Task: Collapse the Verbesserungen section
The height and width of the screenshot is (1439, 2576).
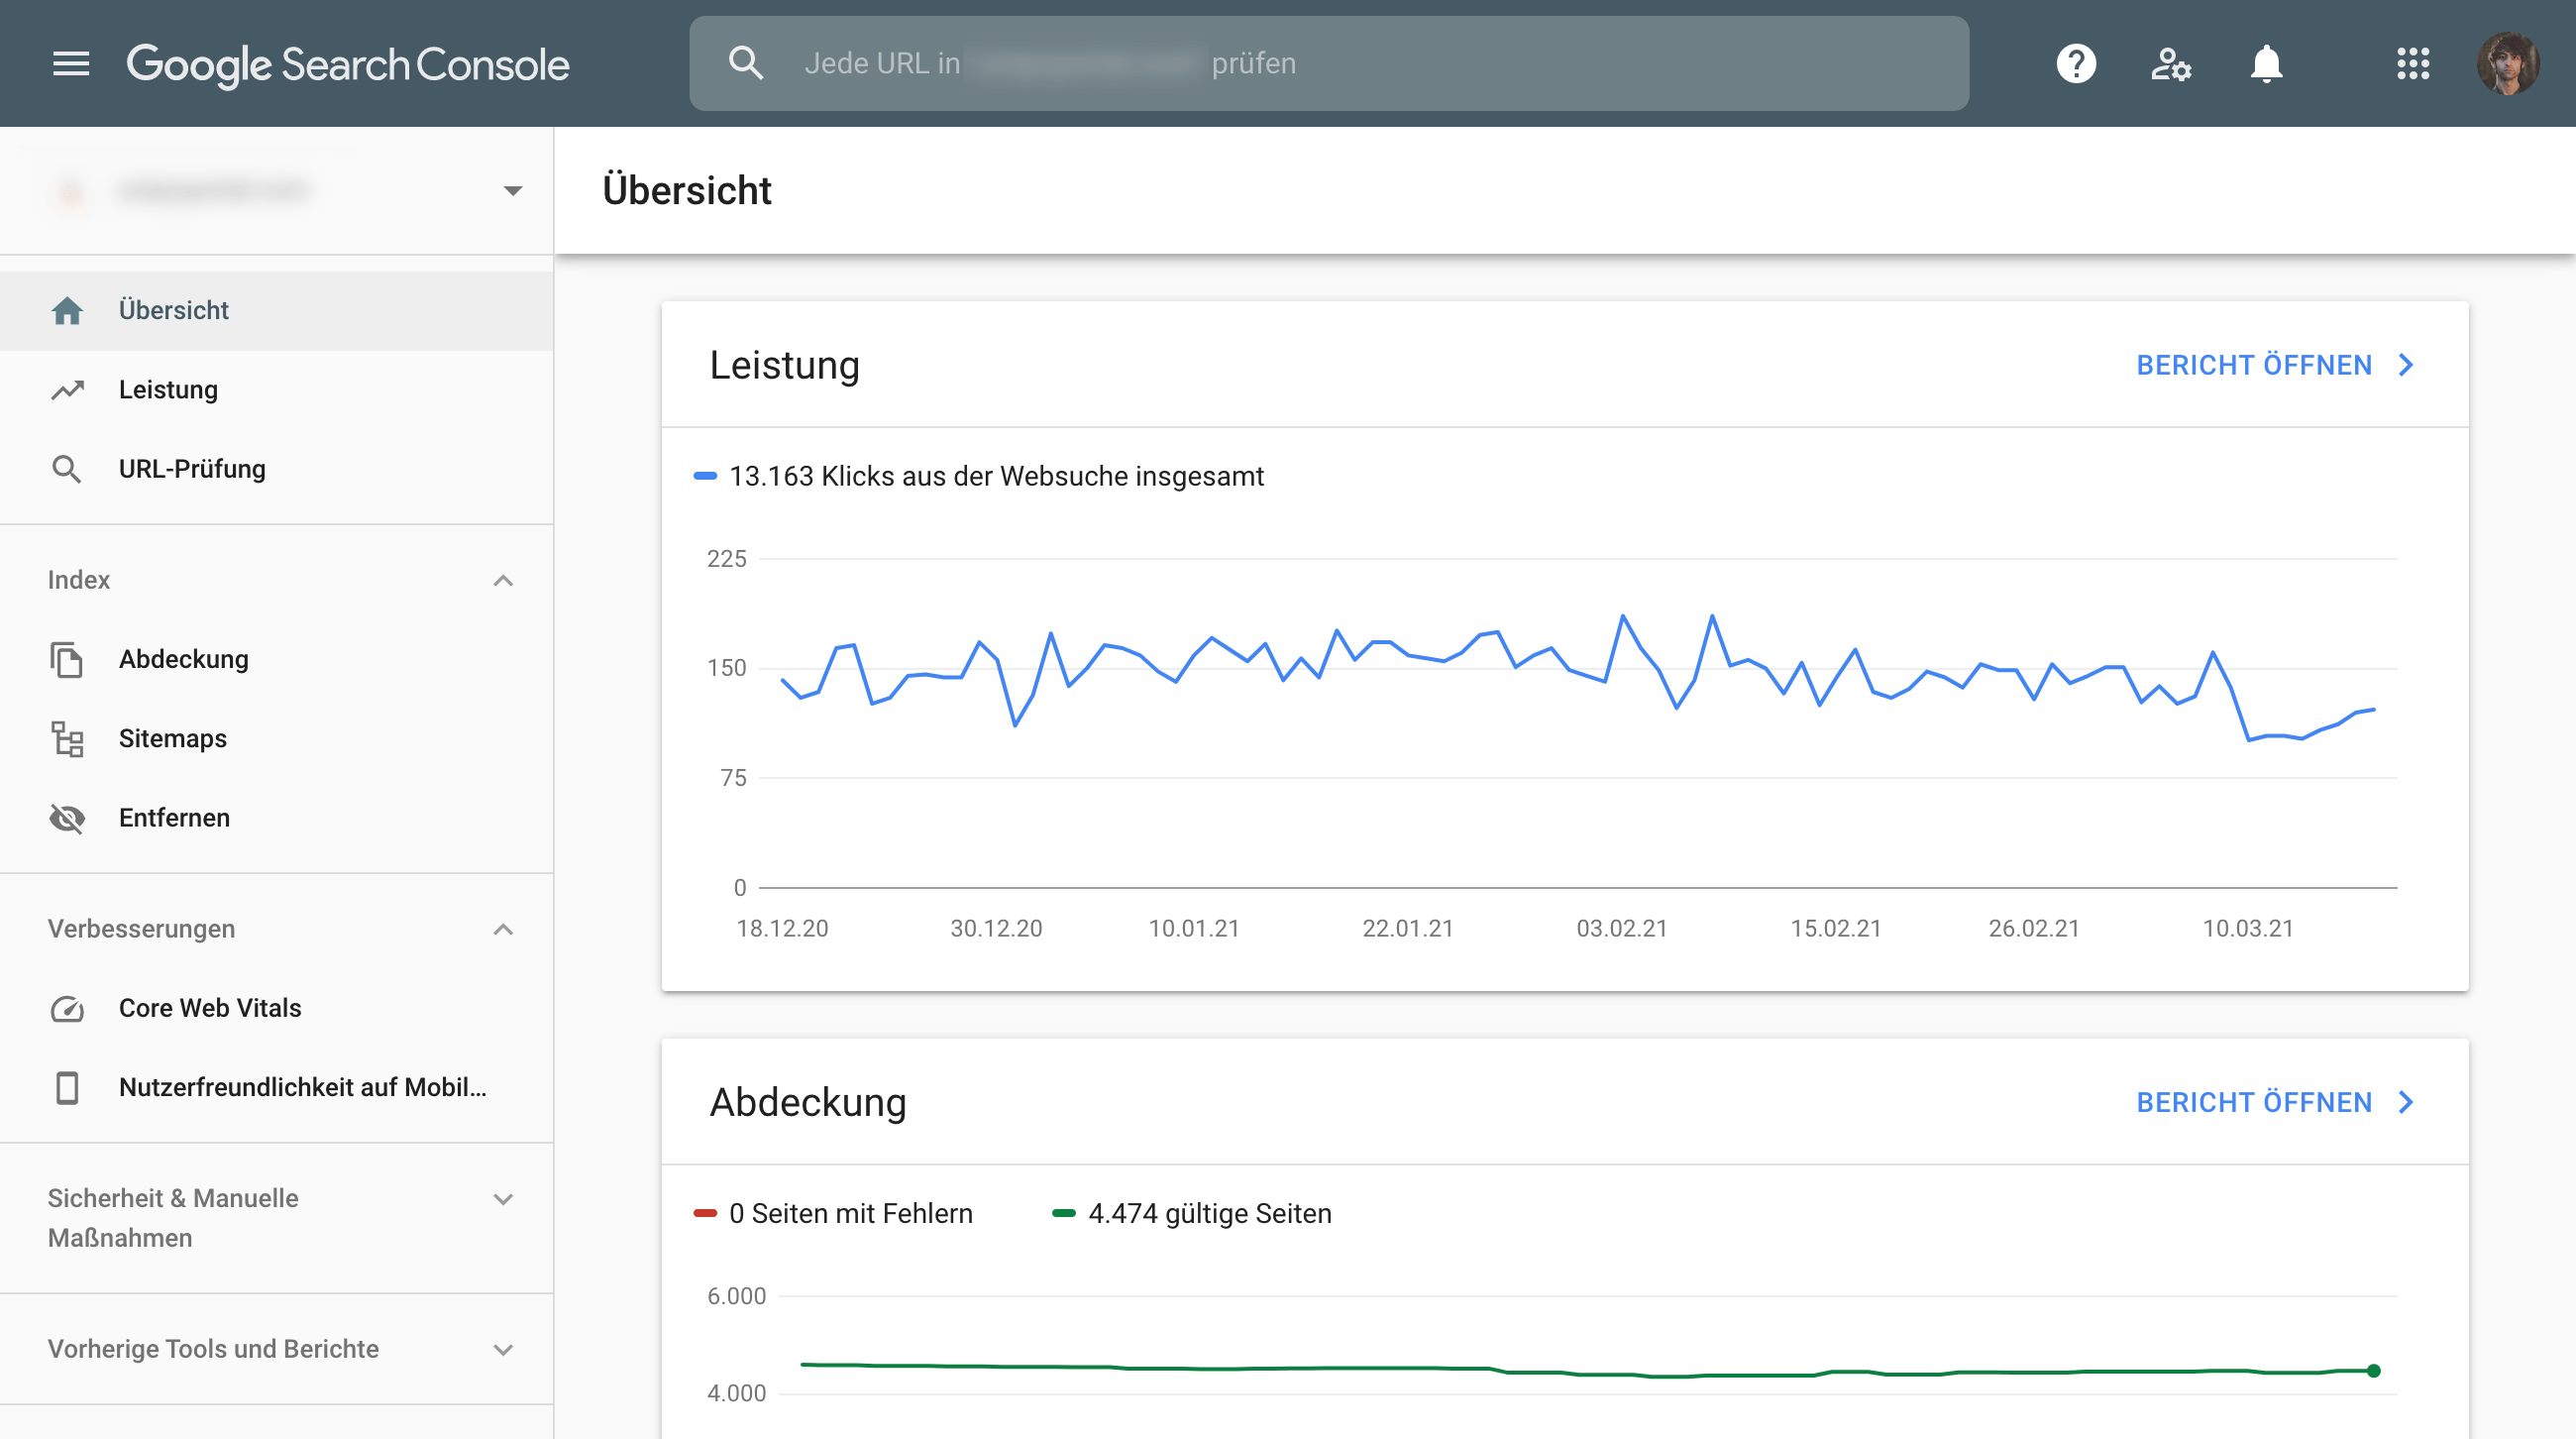Action: coord(503,929)
